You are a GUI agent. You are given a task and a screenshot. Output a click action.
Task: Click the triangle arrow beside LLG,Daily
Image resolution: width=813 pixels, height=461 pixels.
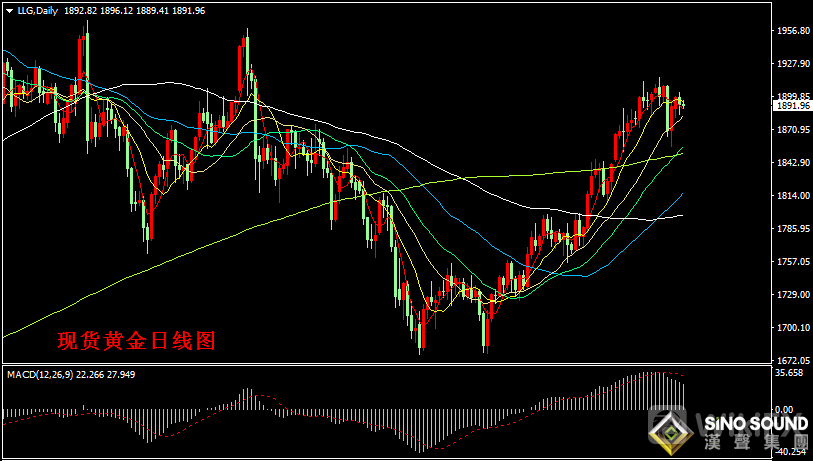coord(9,11)
